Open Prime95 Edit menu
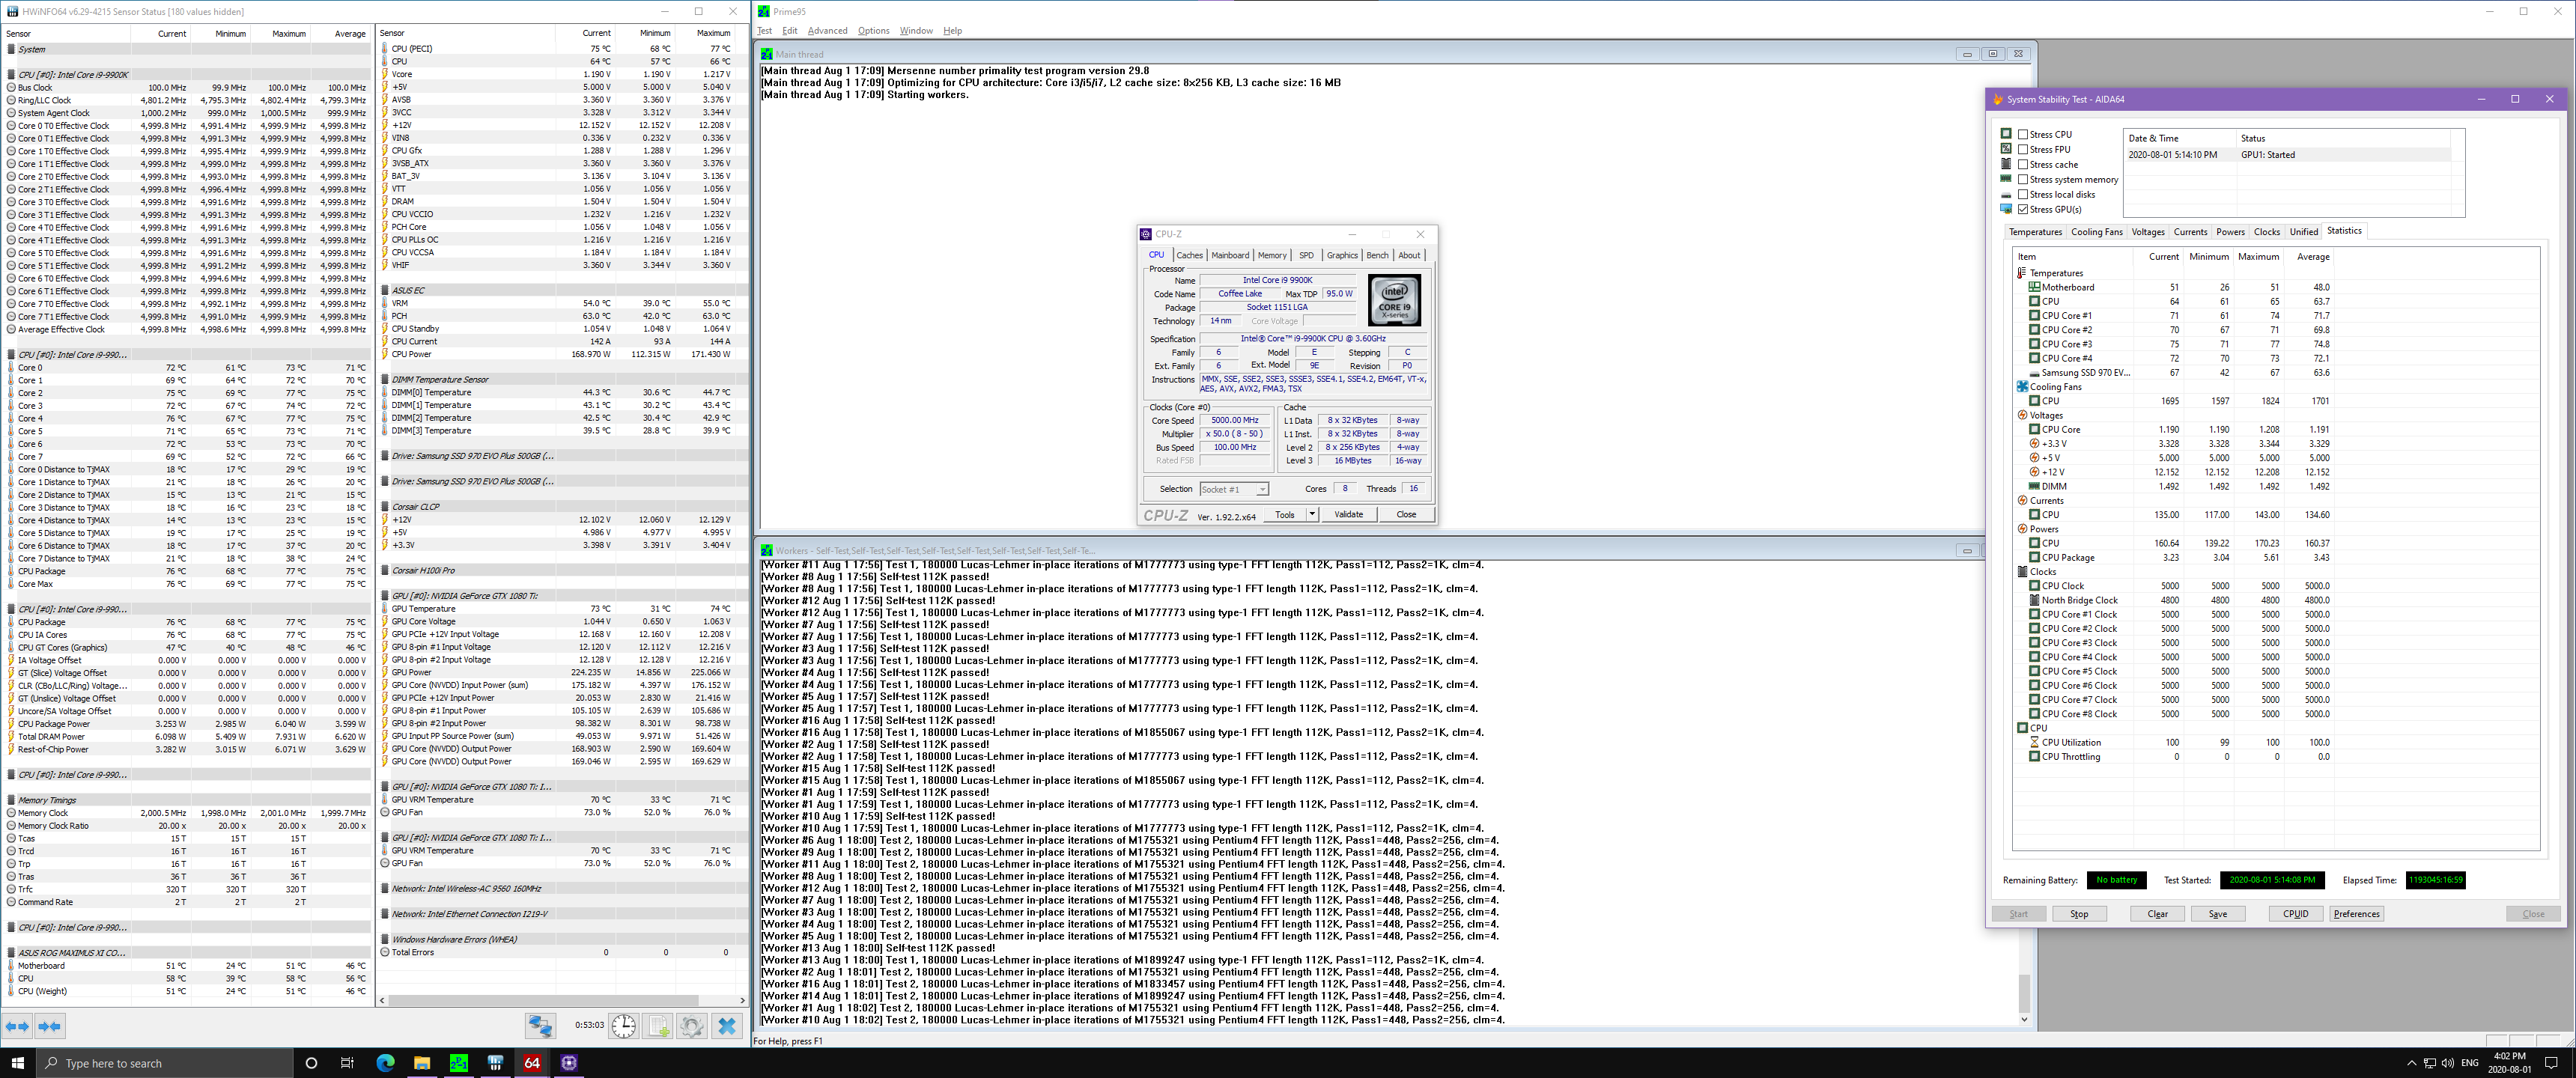This screenshot has width=2576, height=1078. pos(790,30)
